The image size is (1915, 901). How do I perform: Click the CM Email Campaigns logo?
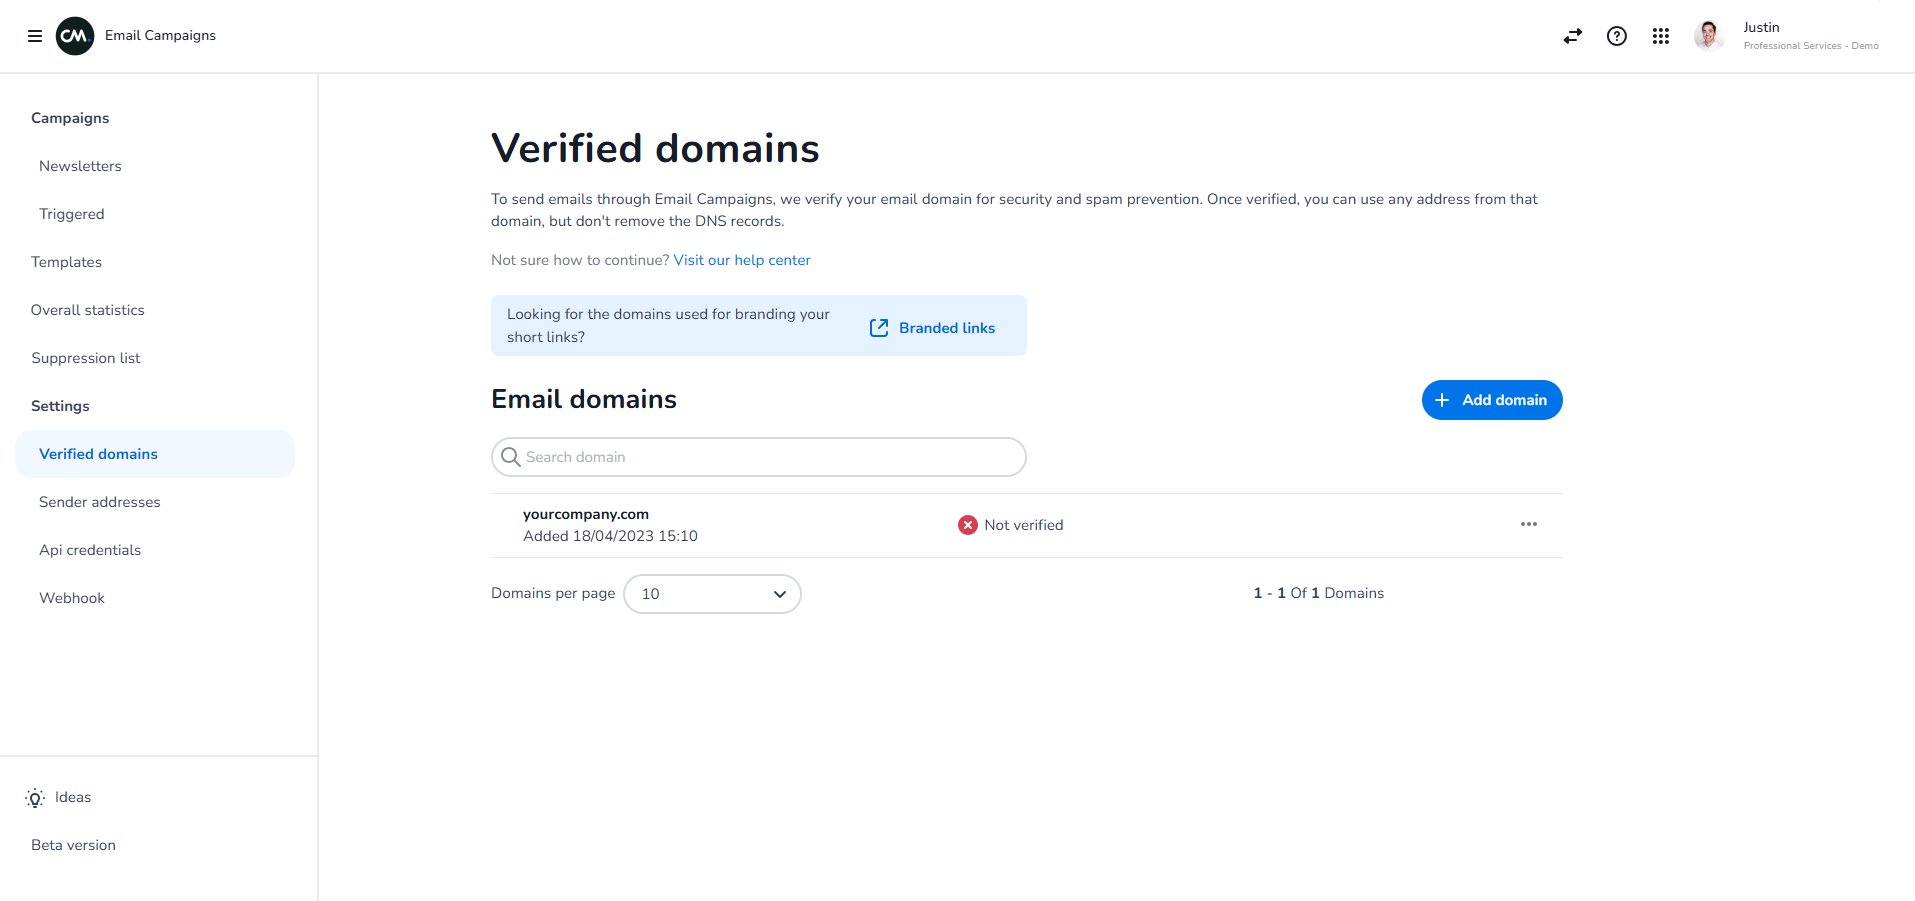pos(74,35)
